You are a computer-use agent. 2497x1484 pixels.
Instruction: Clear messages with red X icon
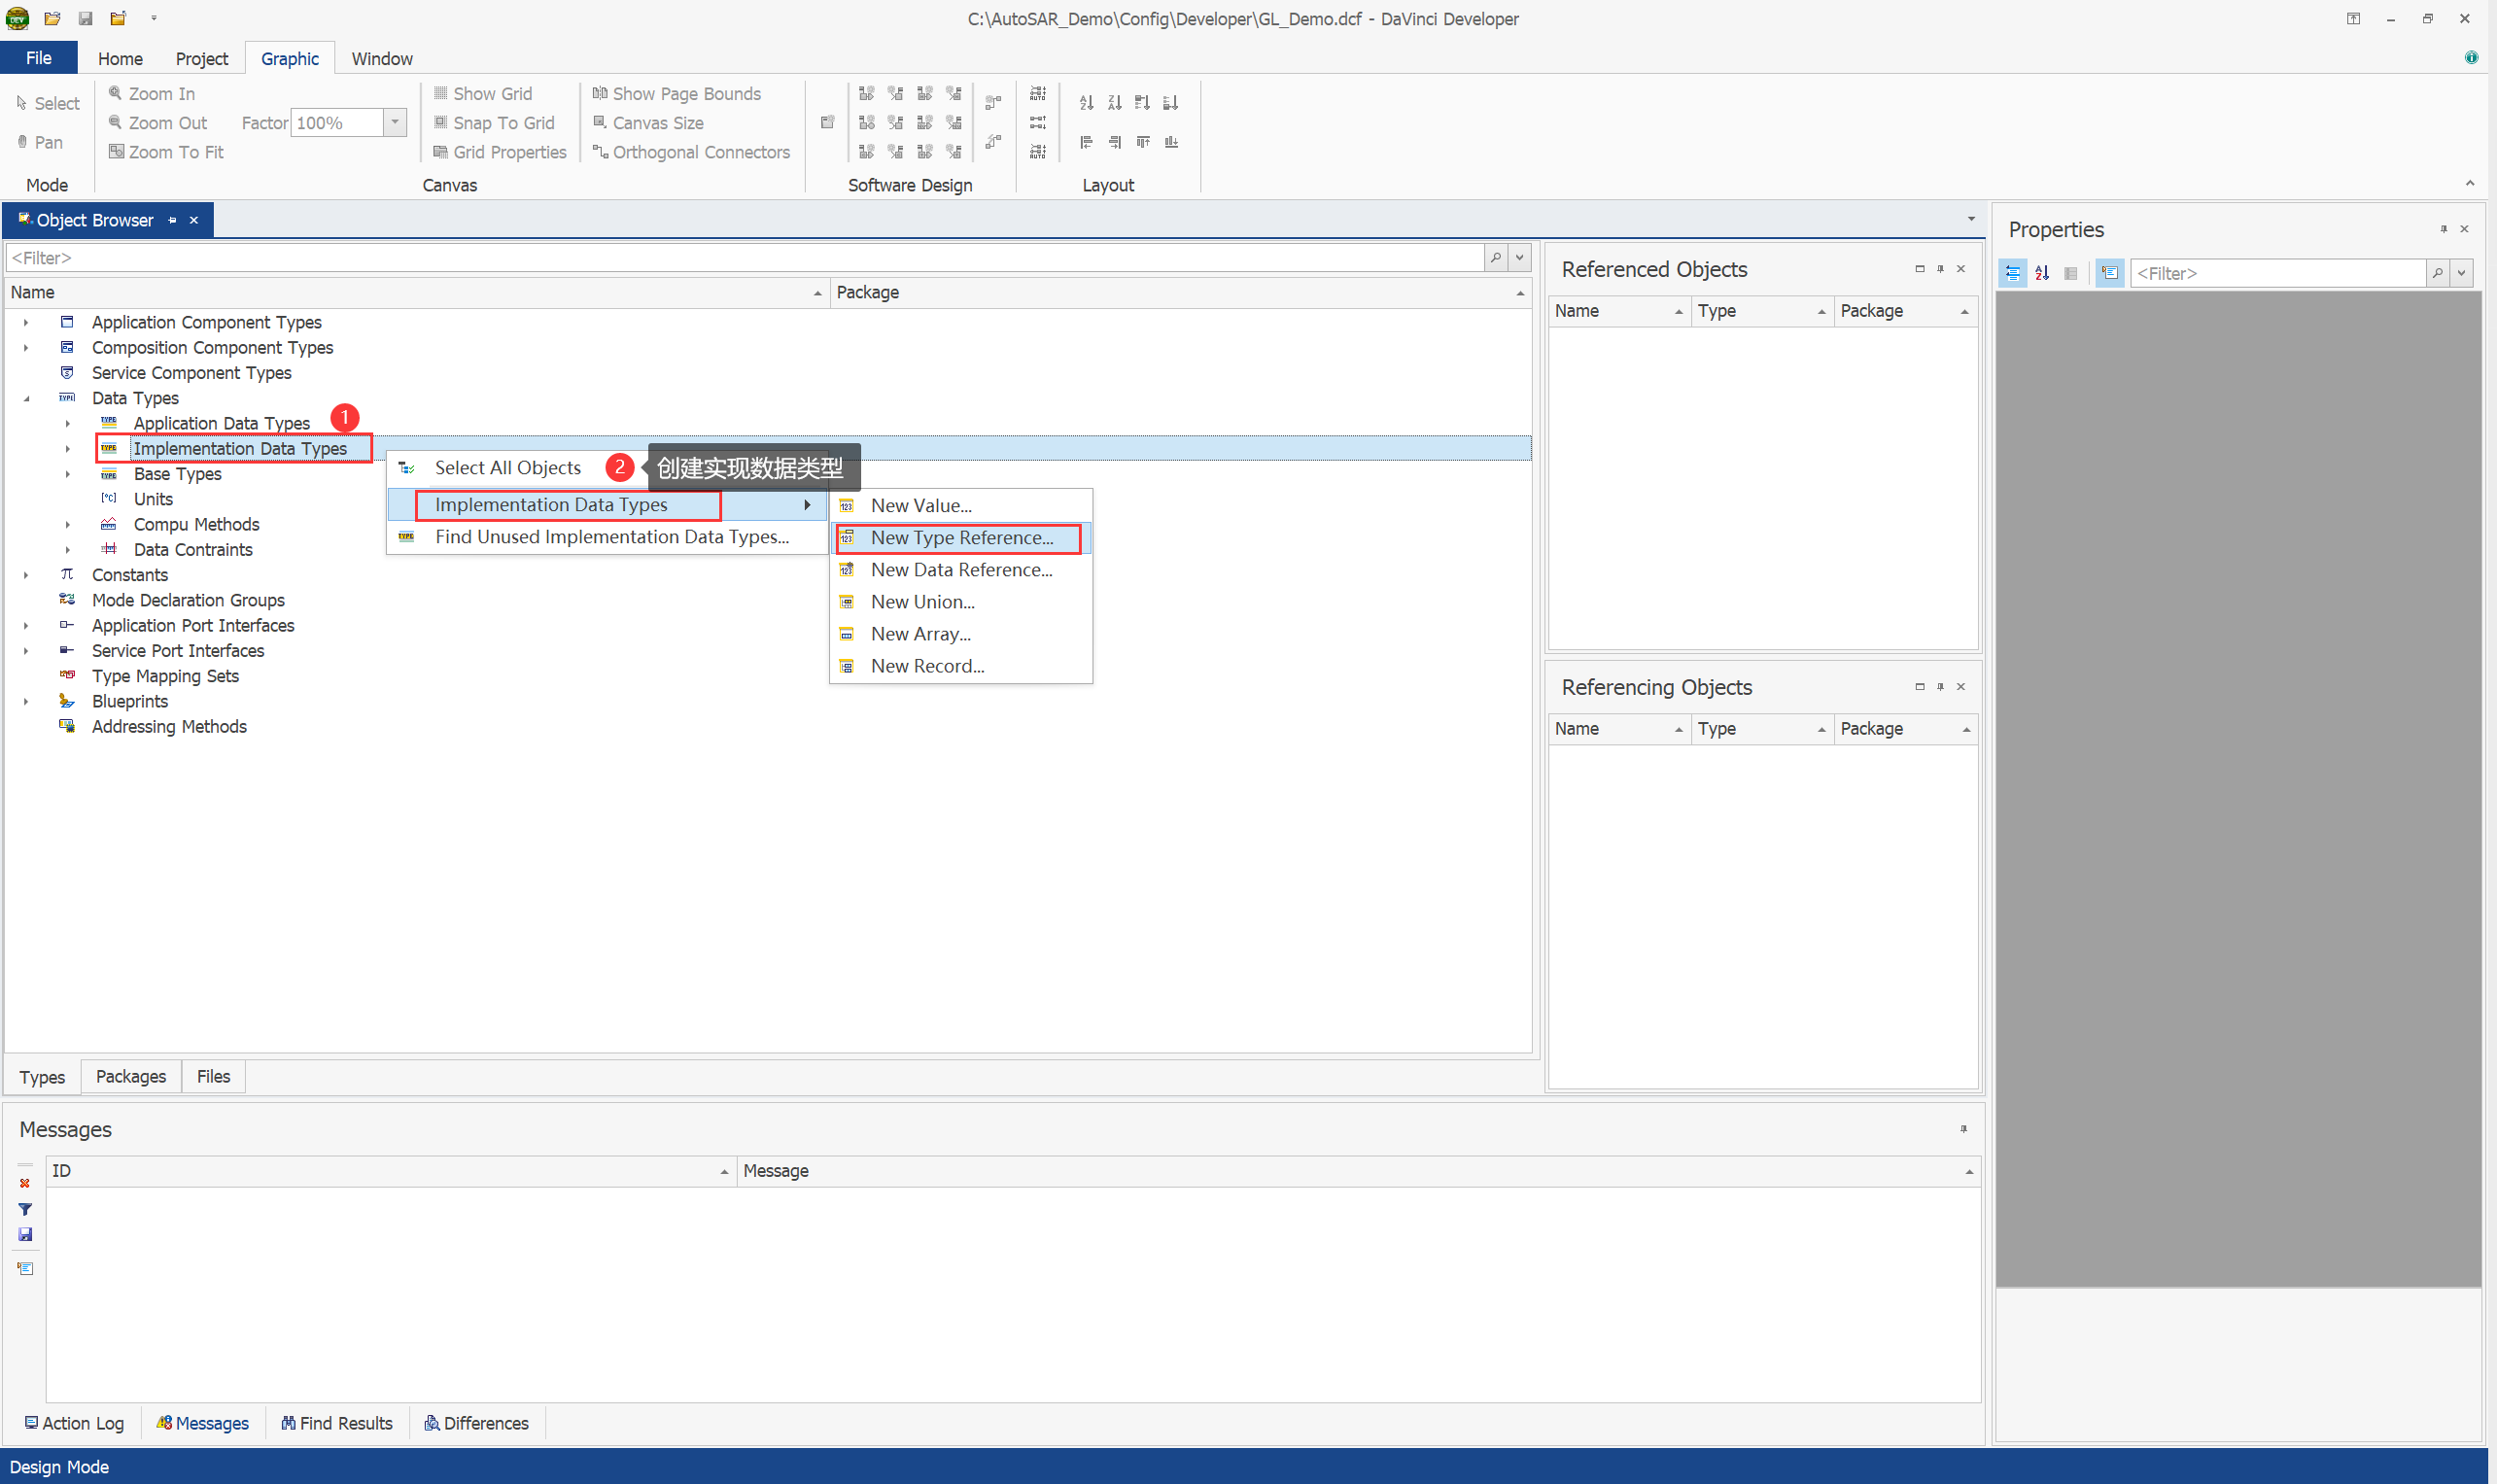click(25, 1183)
